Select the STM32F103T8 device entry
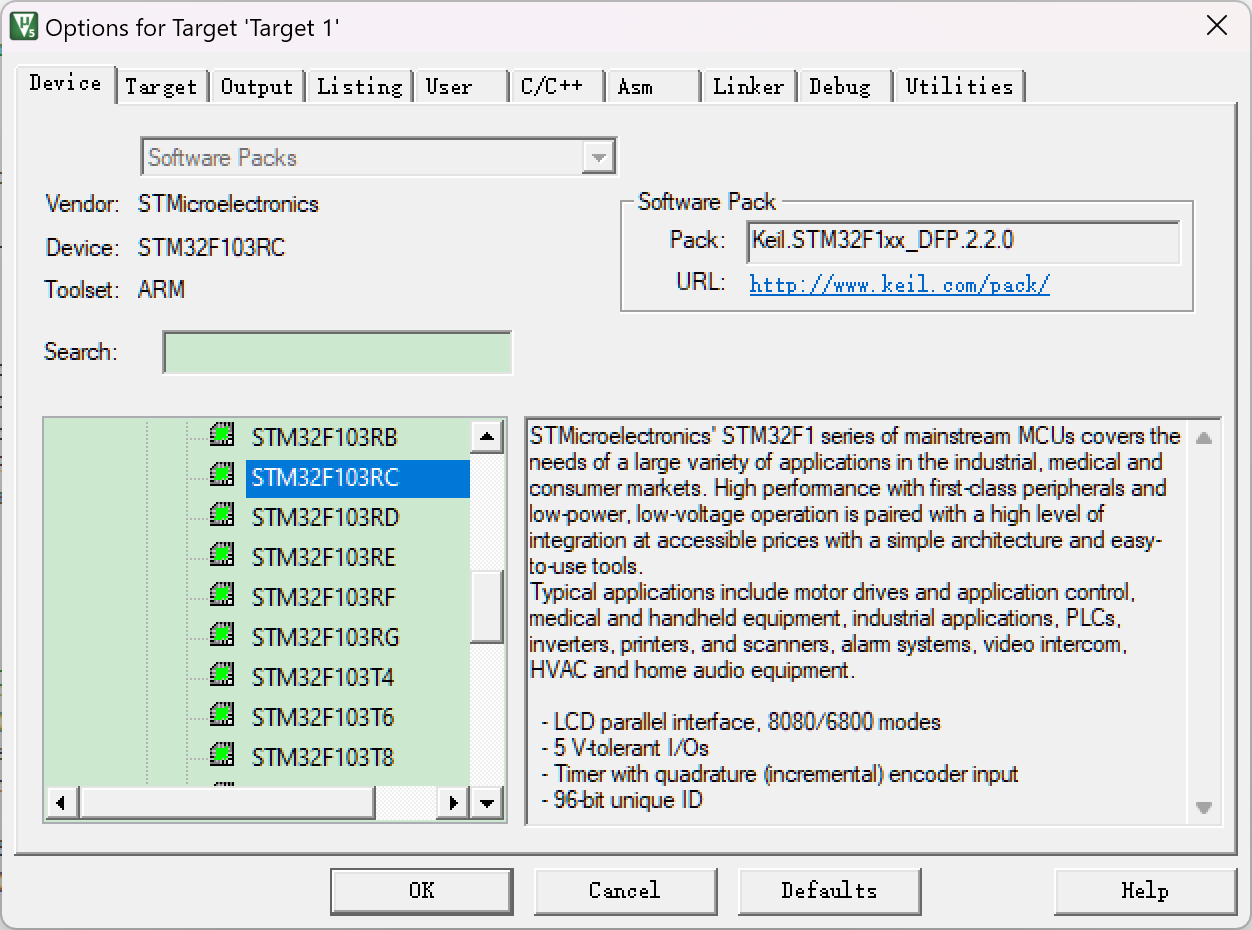 323,758
